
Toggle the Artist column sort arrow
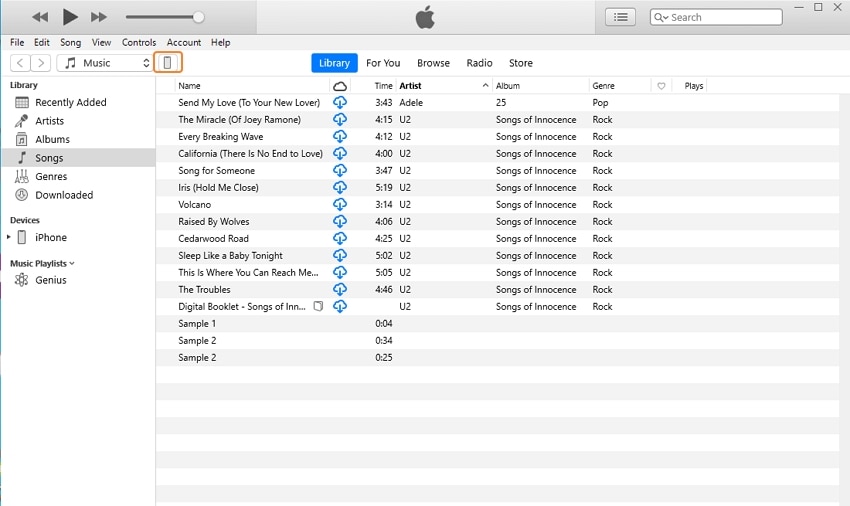[x=485, y=86]
